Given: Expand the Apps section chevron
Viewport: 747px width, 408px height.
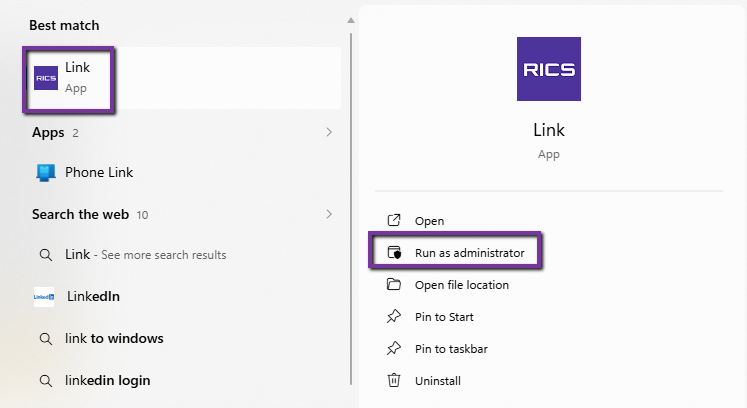Looking at the screenshot, I should (x=329, y=132).
